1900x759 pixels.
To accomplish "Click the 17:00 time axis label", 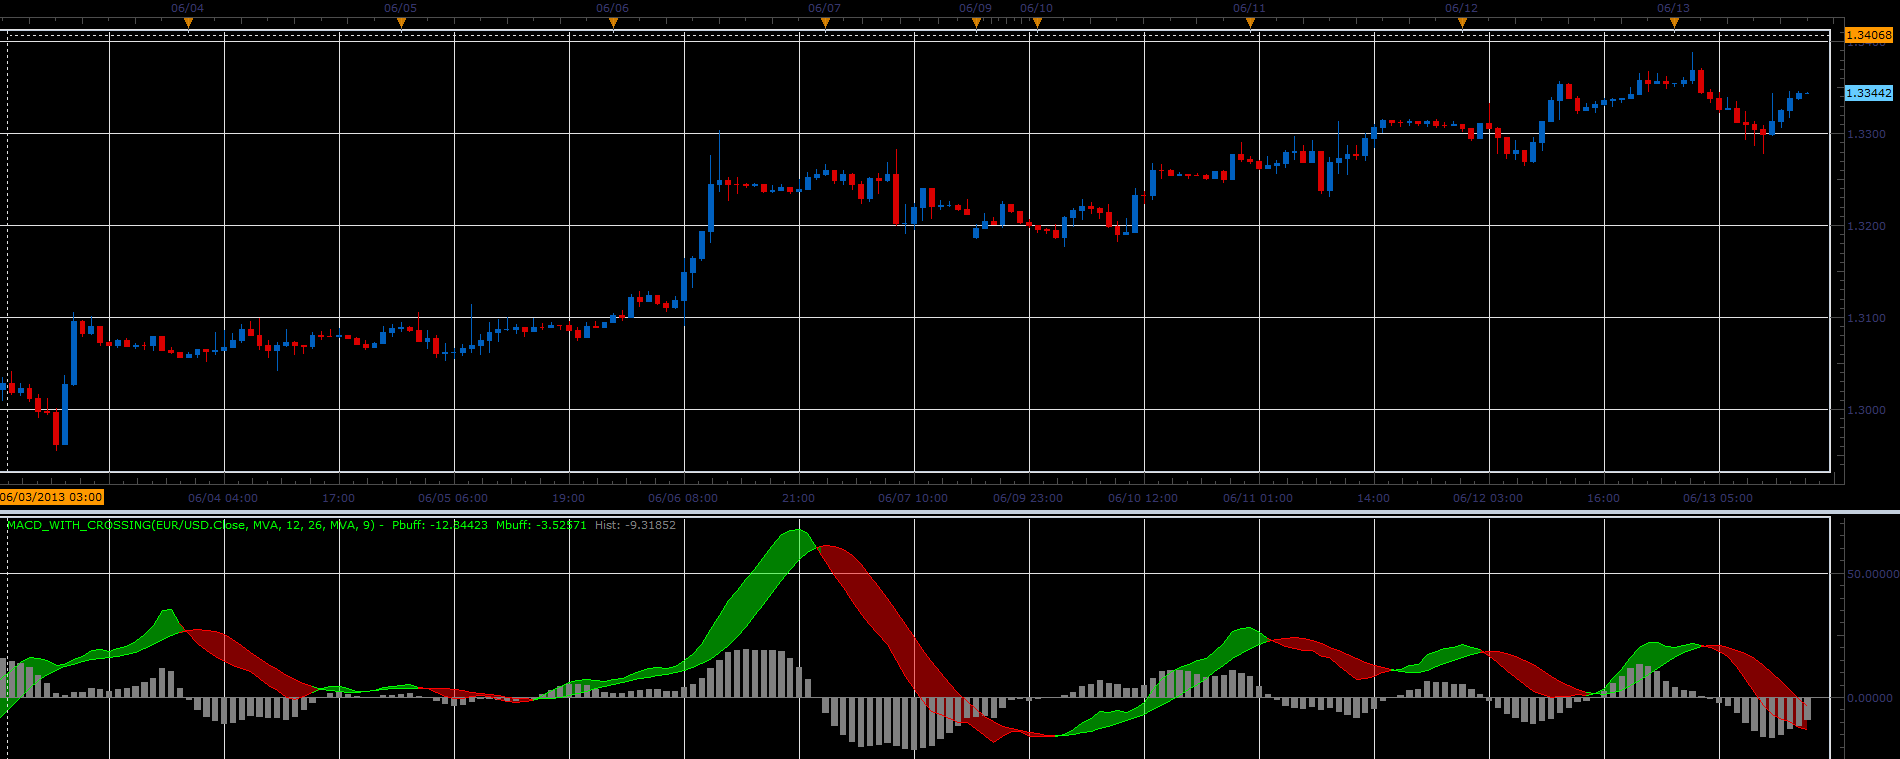I will click(339, 498).
